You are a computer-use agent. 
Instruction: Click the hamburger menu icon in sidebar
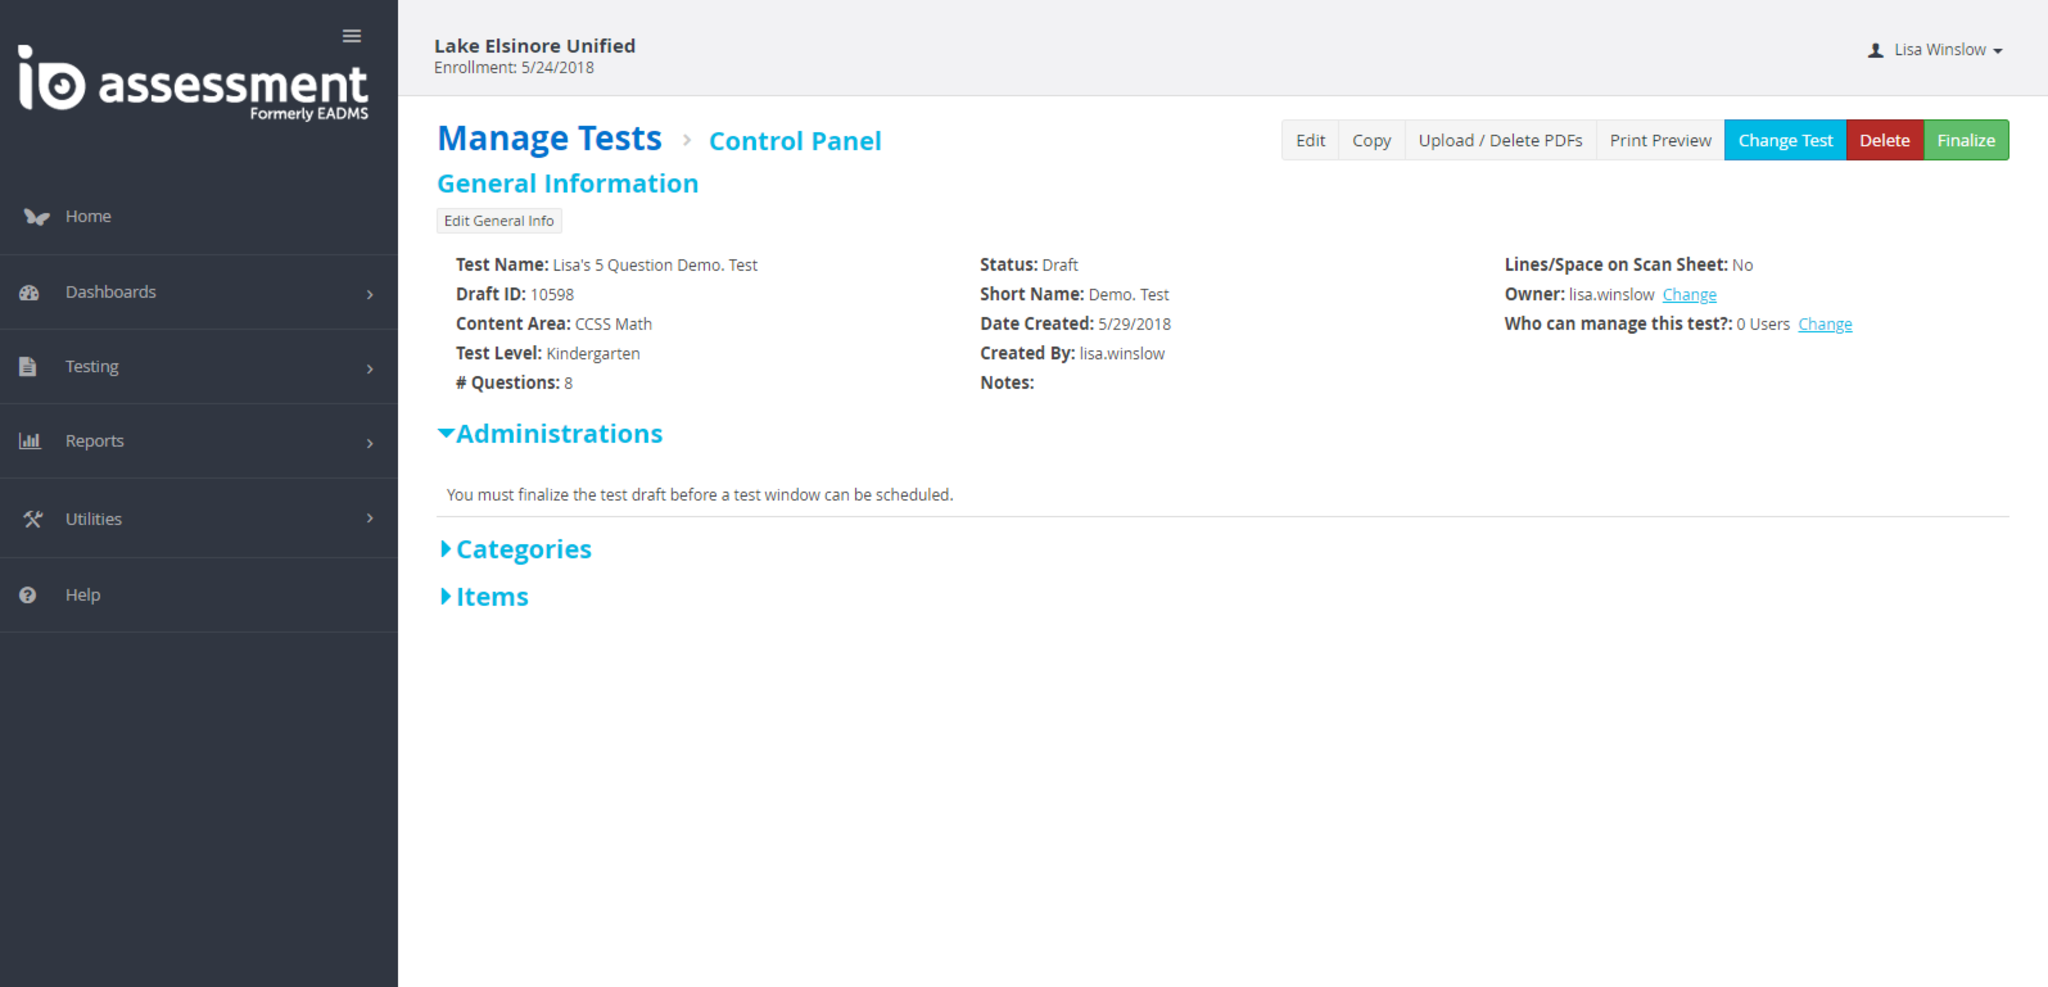351,36
